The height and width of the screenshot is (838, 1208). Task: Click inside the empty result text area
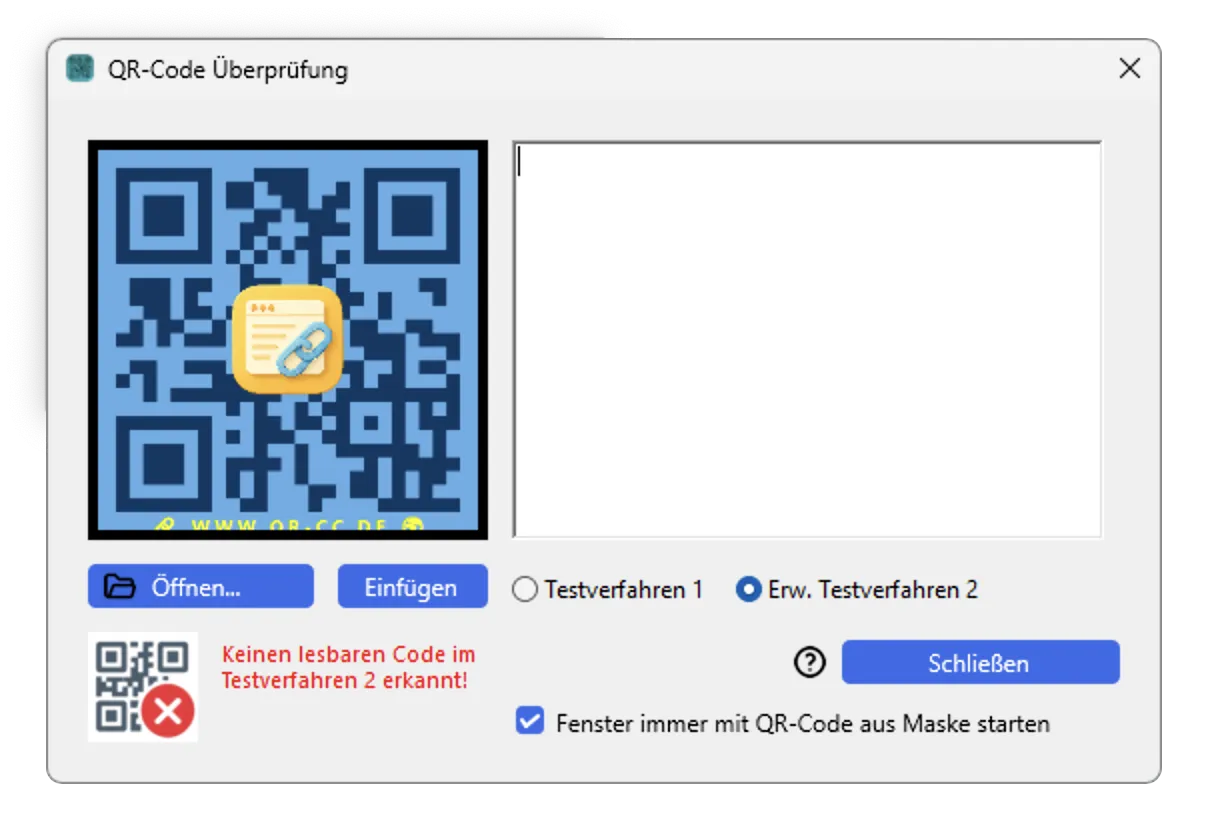[807, 340]
